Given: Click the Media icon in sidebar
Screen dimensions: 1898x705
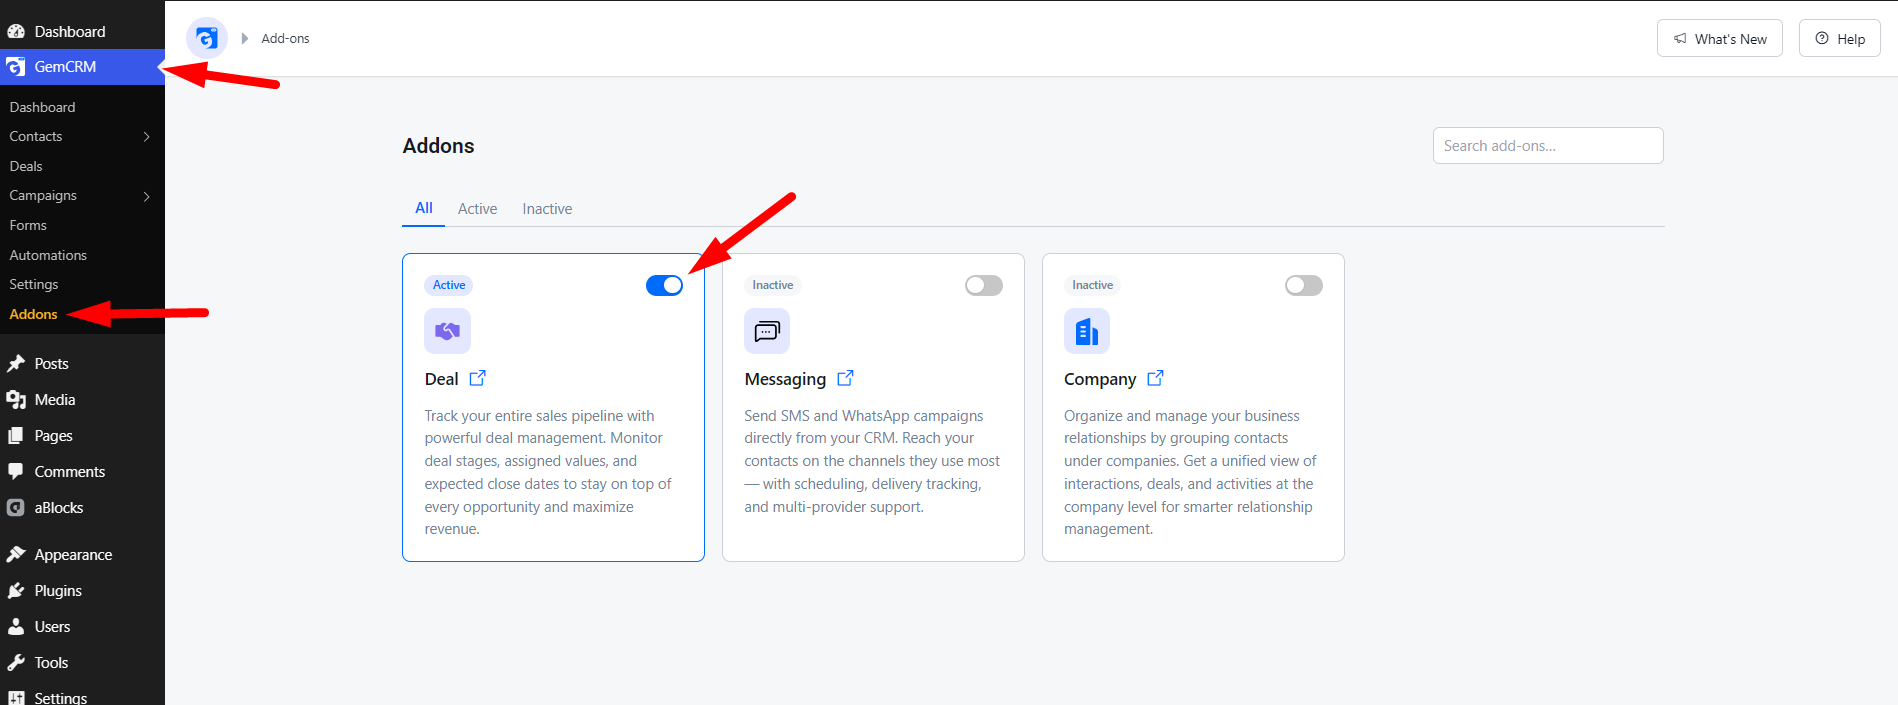Looking at the screenshot, I should [16, 400].
